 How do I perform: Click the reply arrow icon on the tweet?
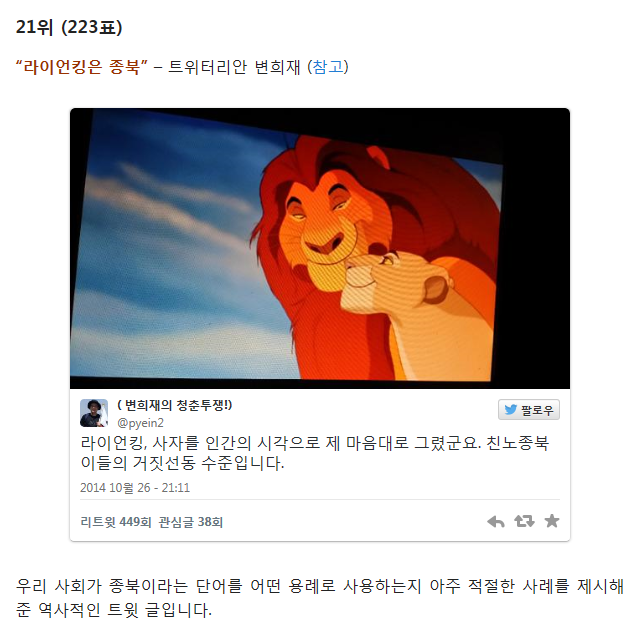coord(495,521)
